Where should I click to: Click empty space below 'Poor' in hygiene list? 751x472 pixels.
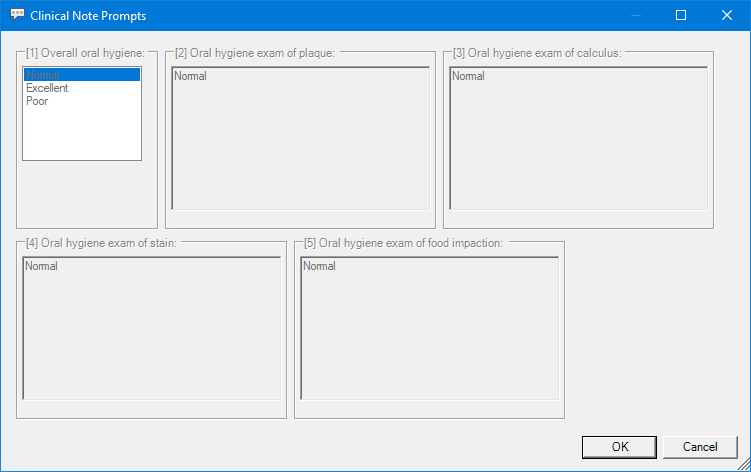(81, 135)
